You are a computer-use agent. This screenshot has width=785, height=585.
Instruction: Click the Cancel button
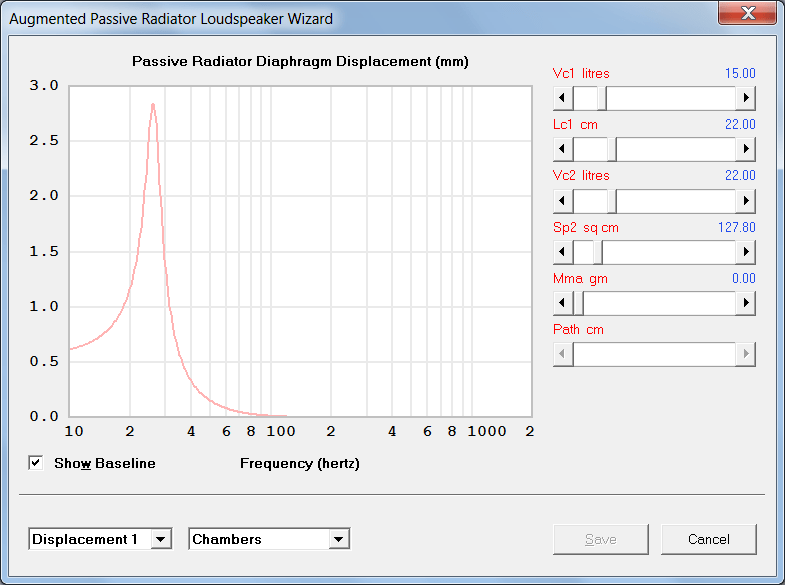[708, 539]
